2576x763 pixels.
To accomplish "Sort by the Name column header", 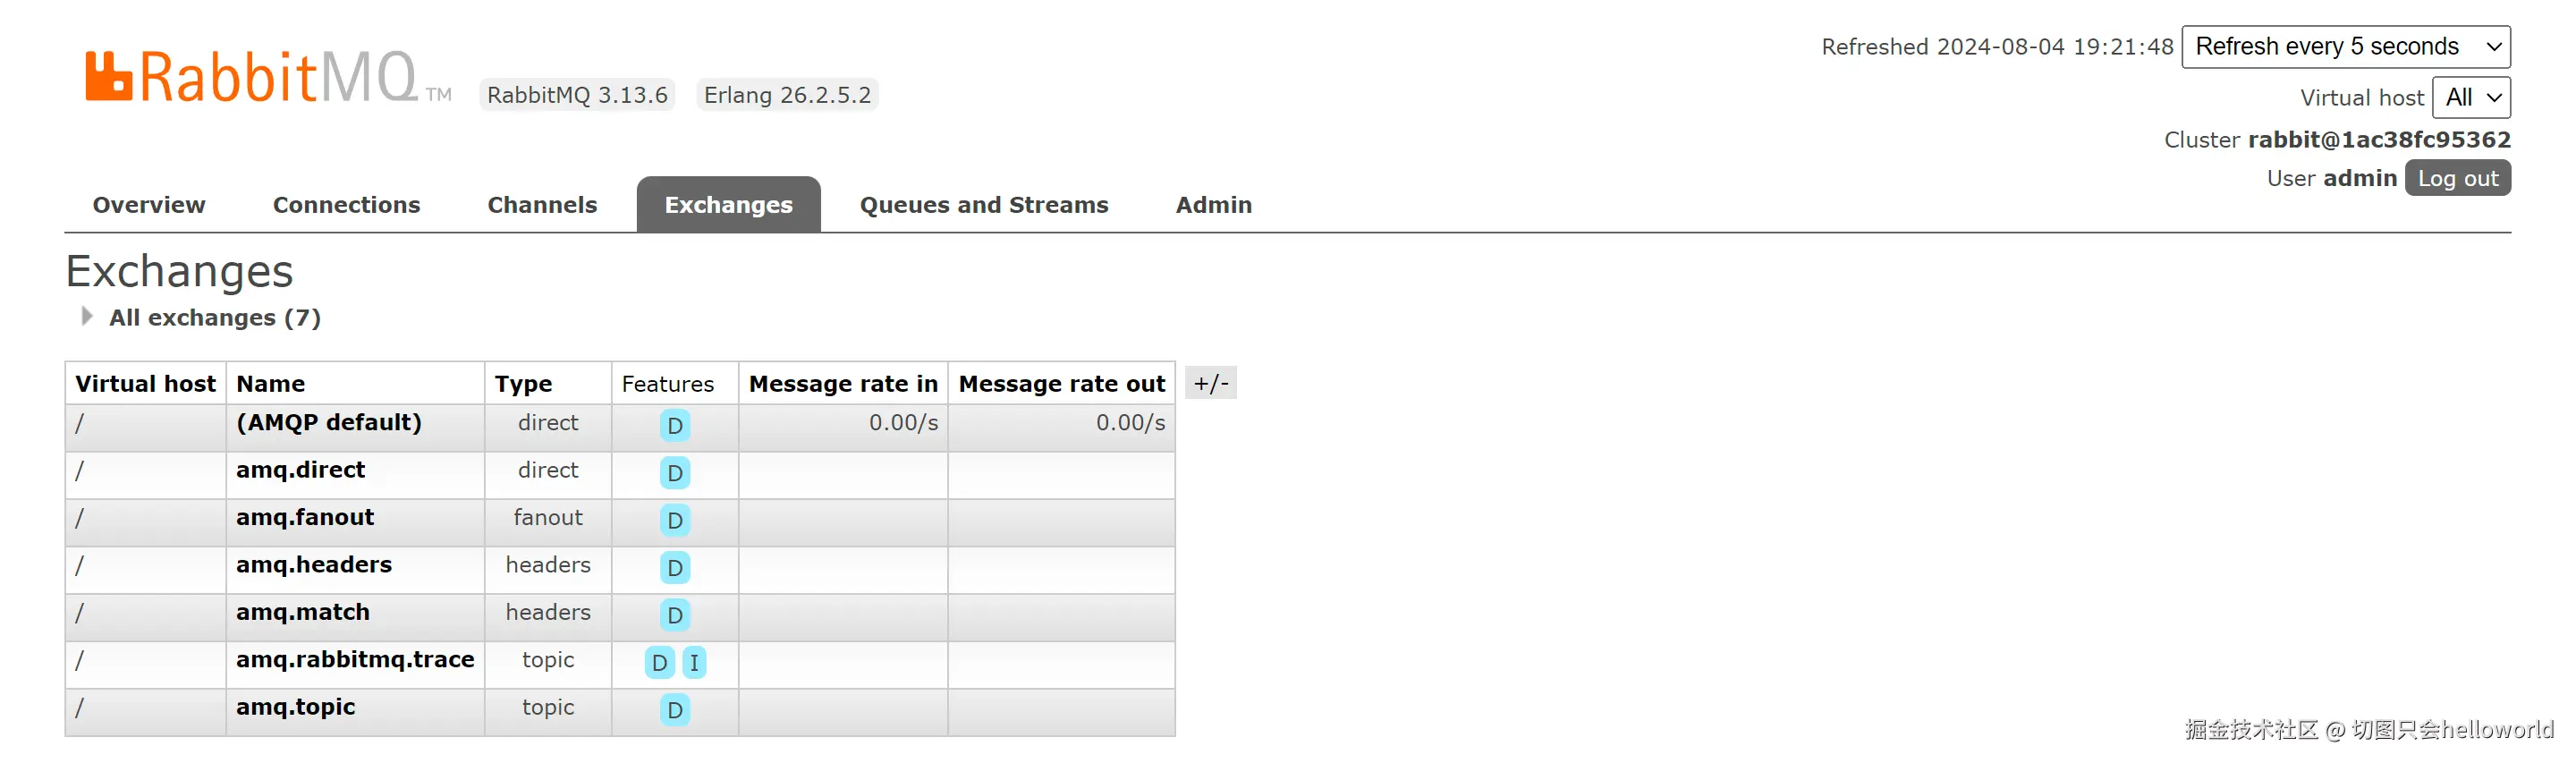I will pyautogui.click(x=271, y=384).
